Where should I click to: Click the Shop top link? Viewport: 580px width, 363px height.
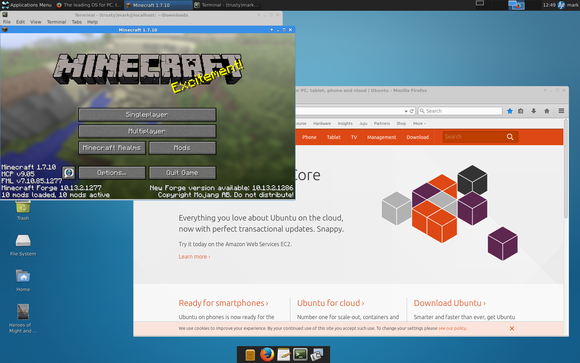401,124
